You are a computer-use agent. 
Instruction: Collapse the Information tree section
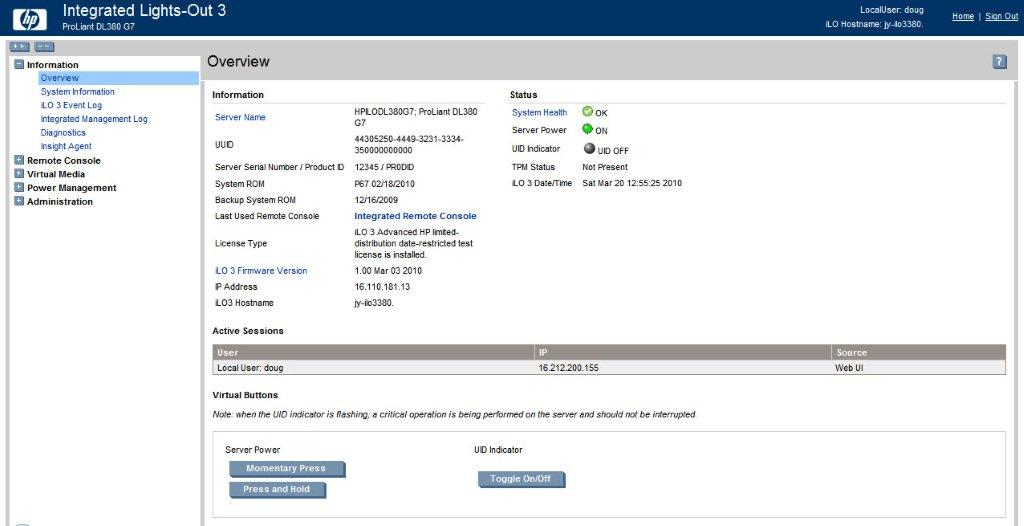(19, 65)
